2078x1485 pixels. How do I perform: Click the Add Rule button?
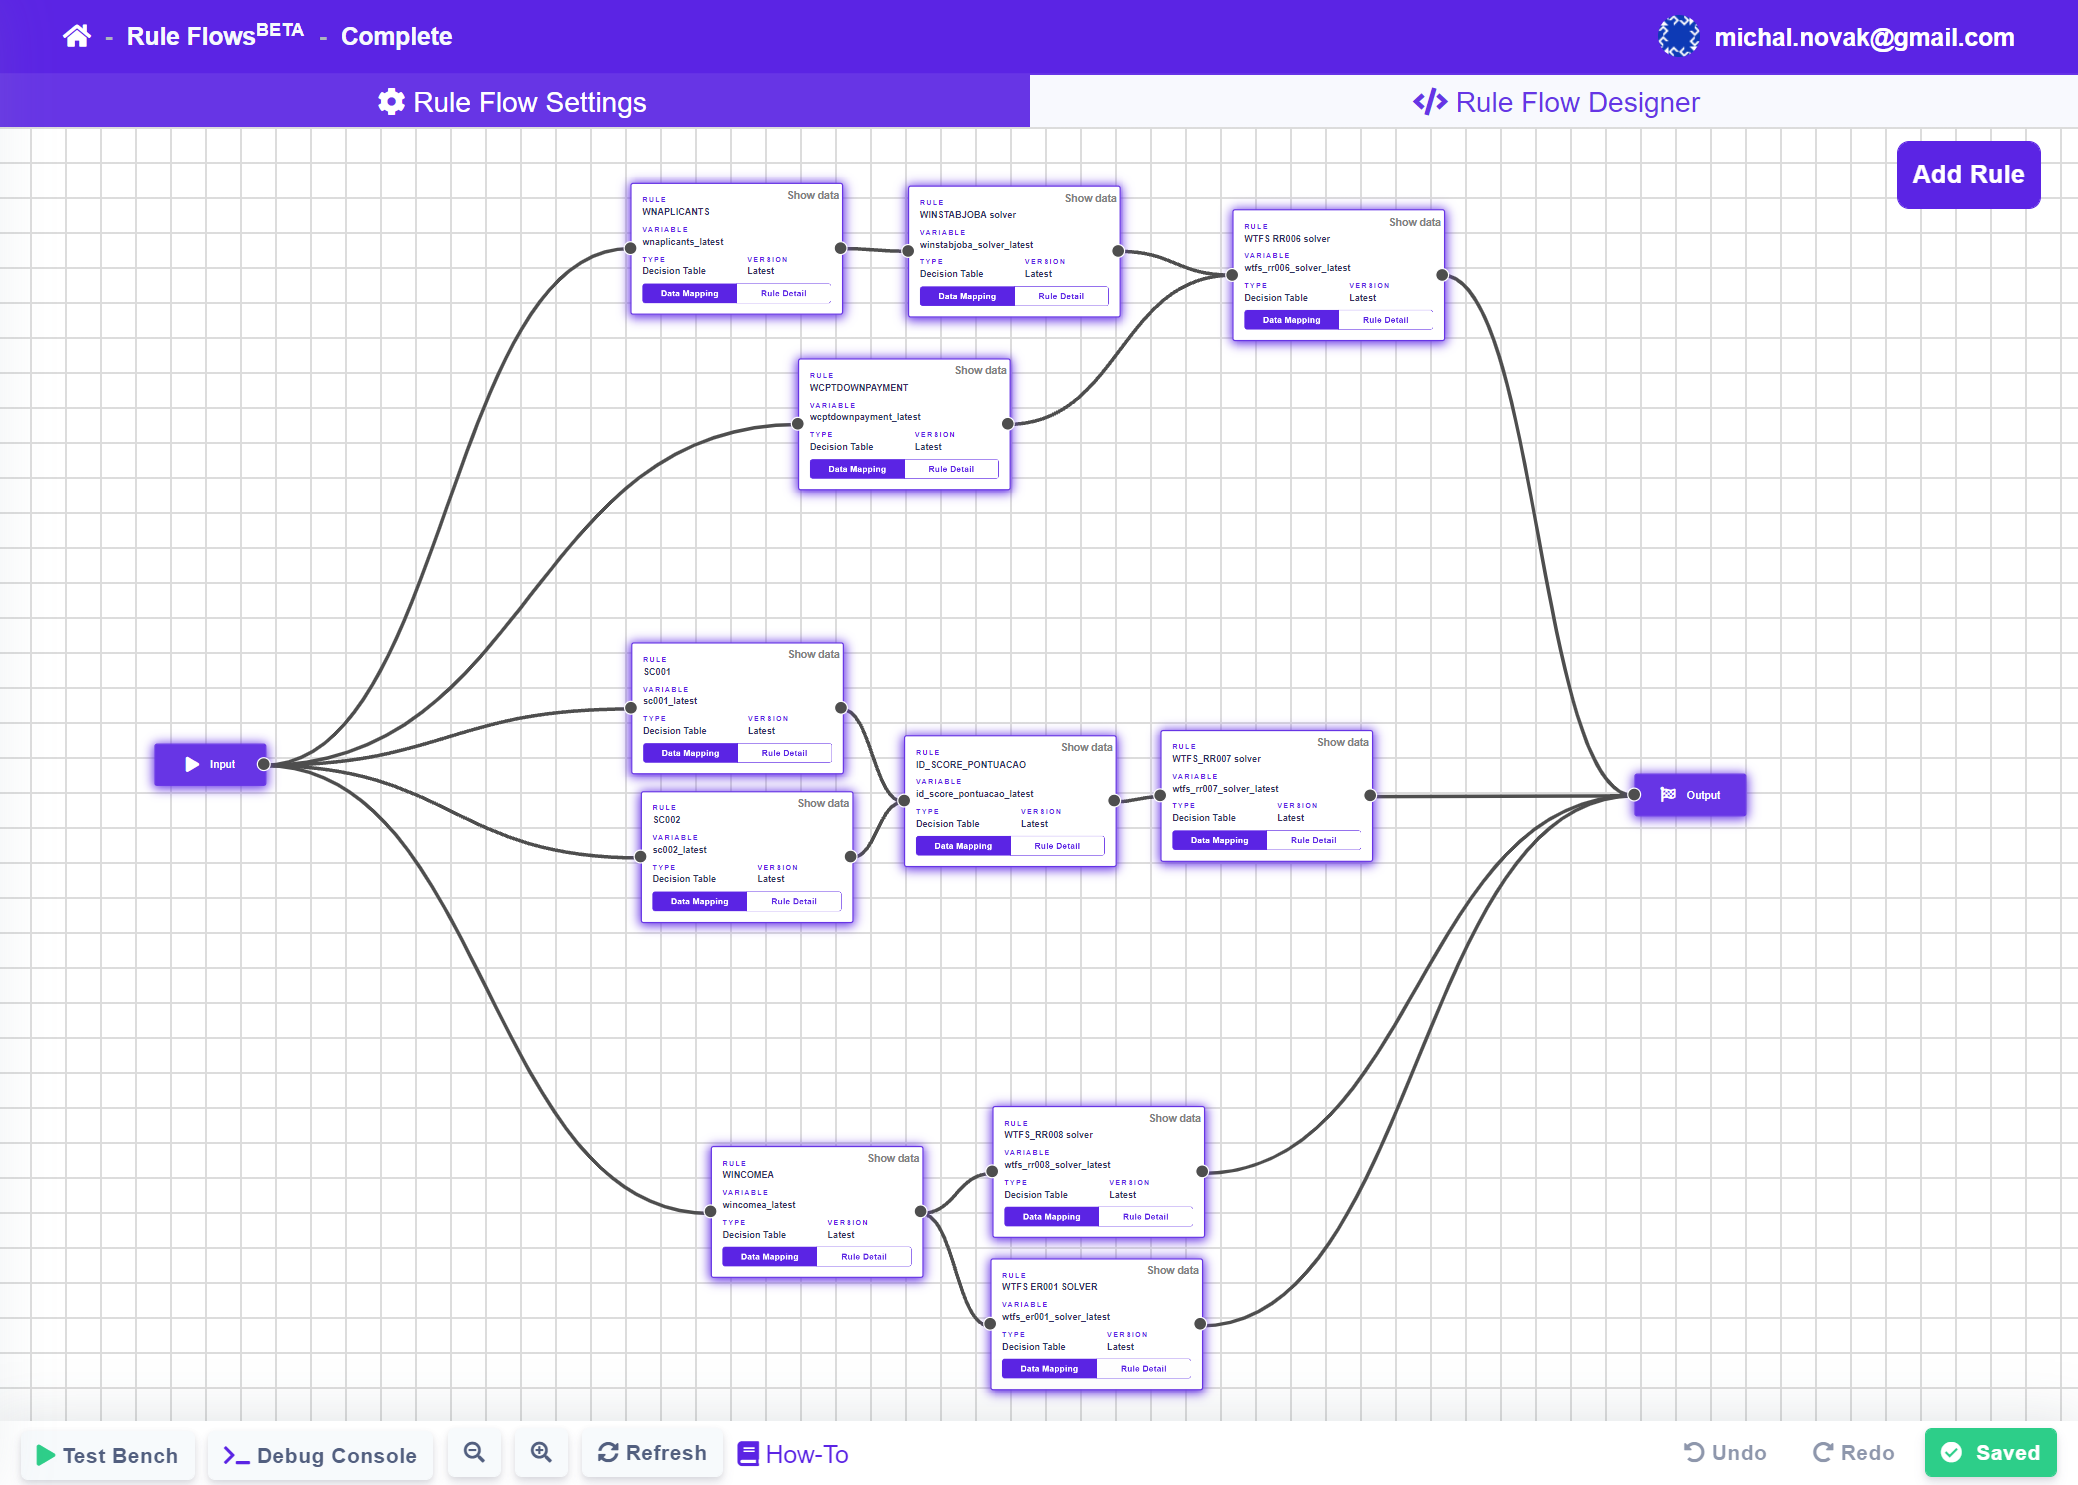click(x=1968, y=174)
